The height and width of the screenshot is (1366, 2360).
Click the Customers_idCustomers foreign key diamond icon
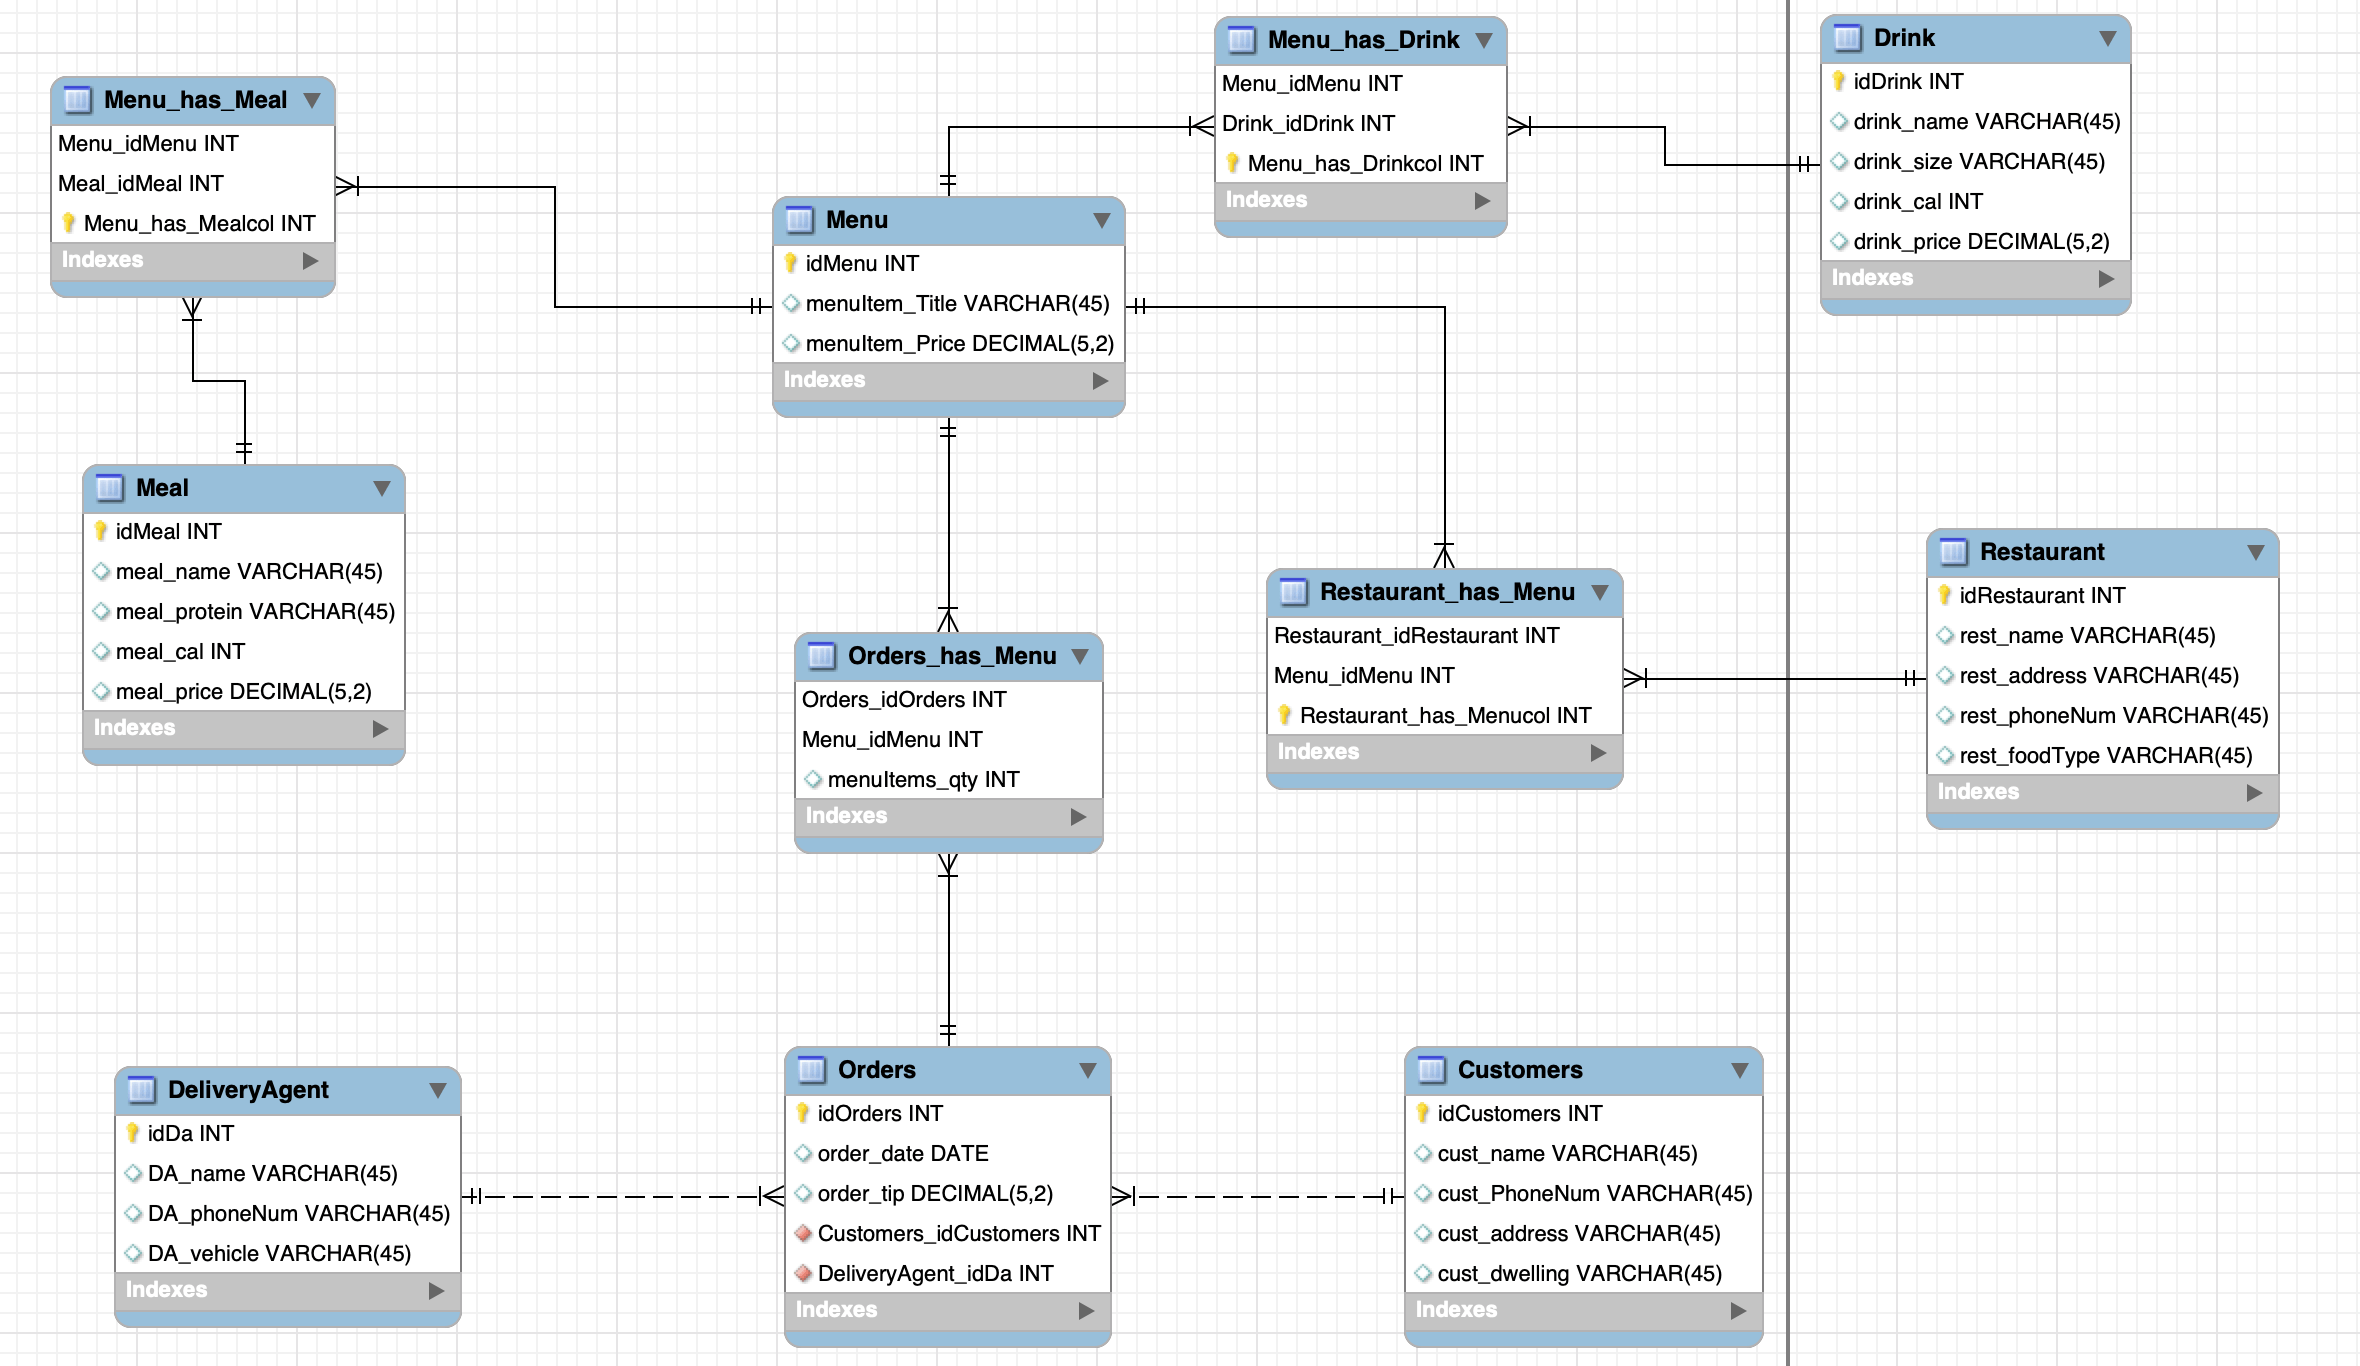(x=803, y=1233)
